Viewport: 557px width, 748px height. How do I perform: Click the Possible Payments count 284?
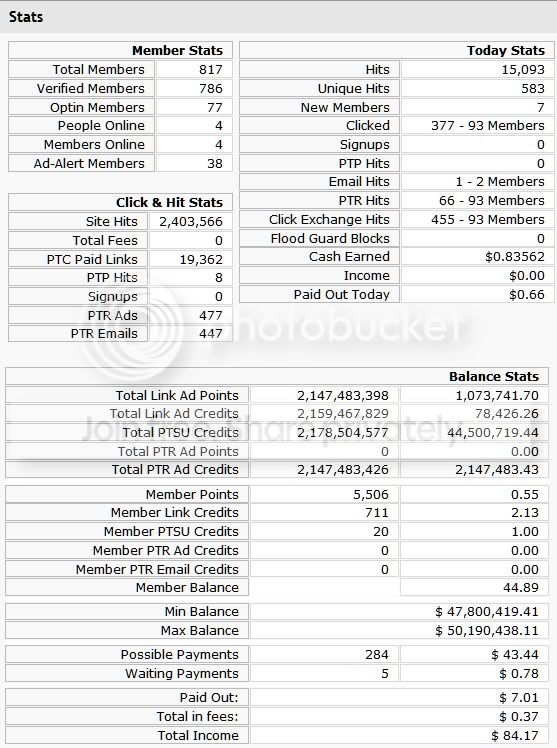tap(377, 654)
